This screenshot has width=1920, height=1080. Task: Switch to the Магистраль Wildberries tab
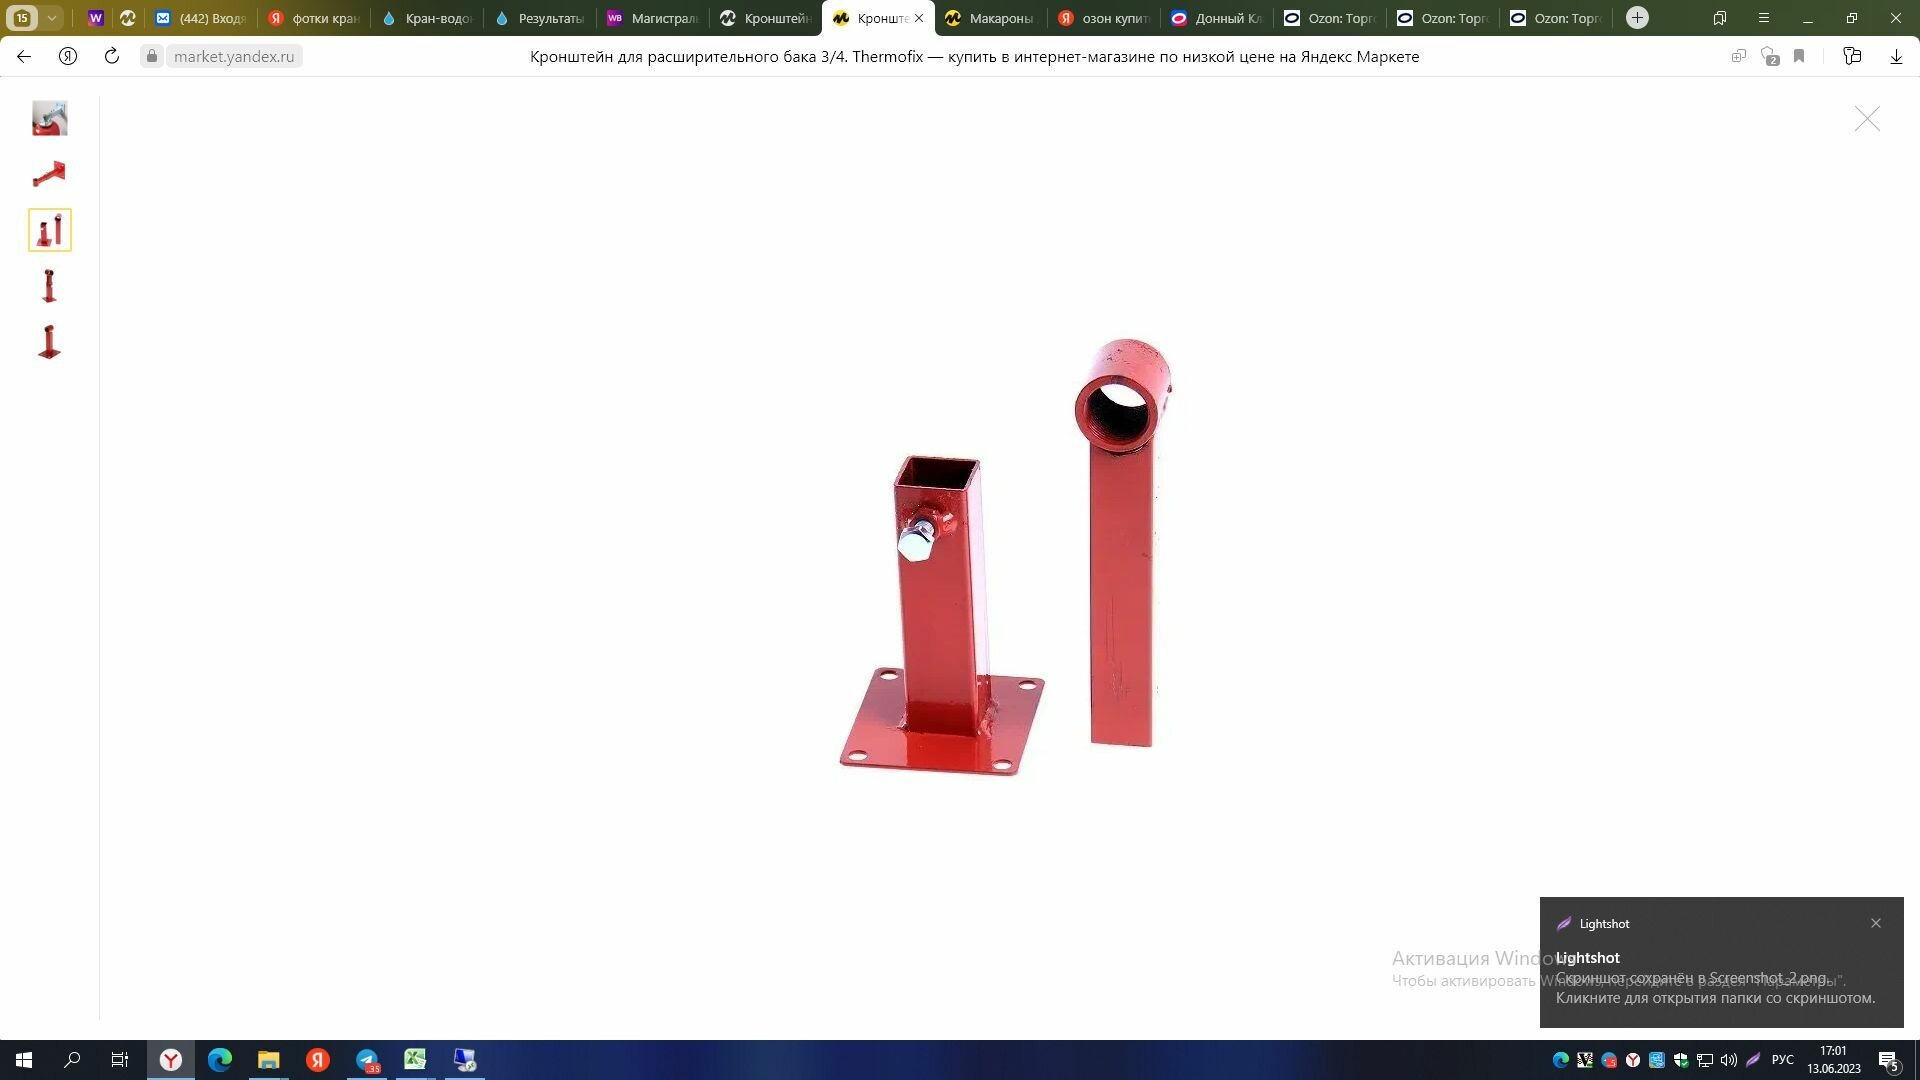pyautogui.click(x=653, y=18)
